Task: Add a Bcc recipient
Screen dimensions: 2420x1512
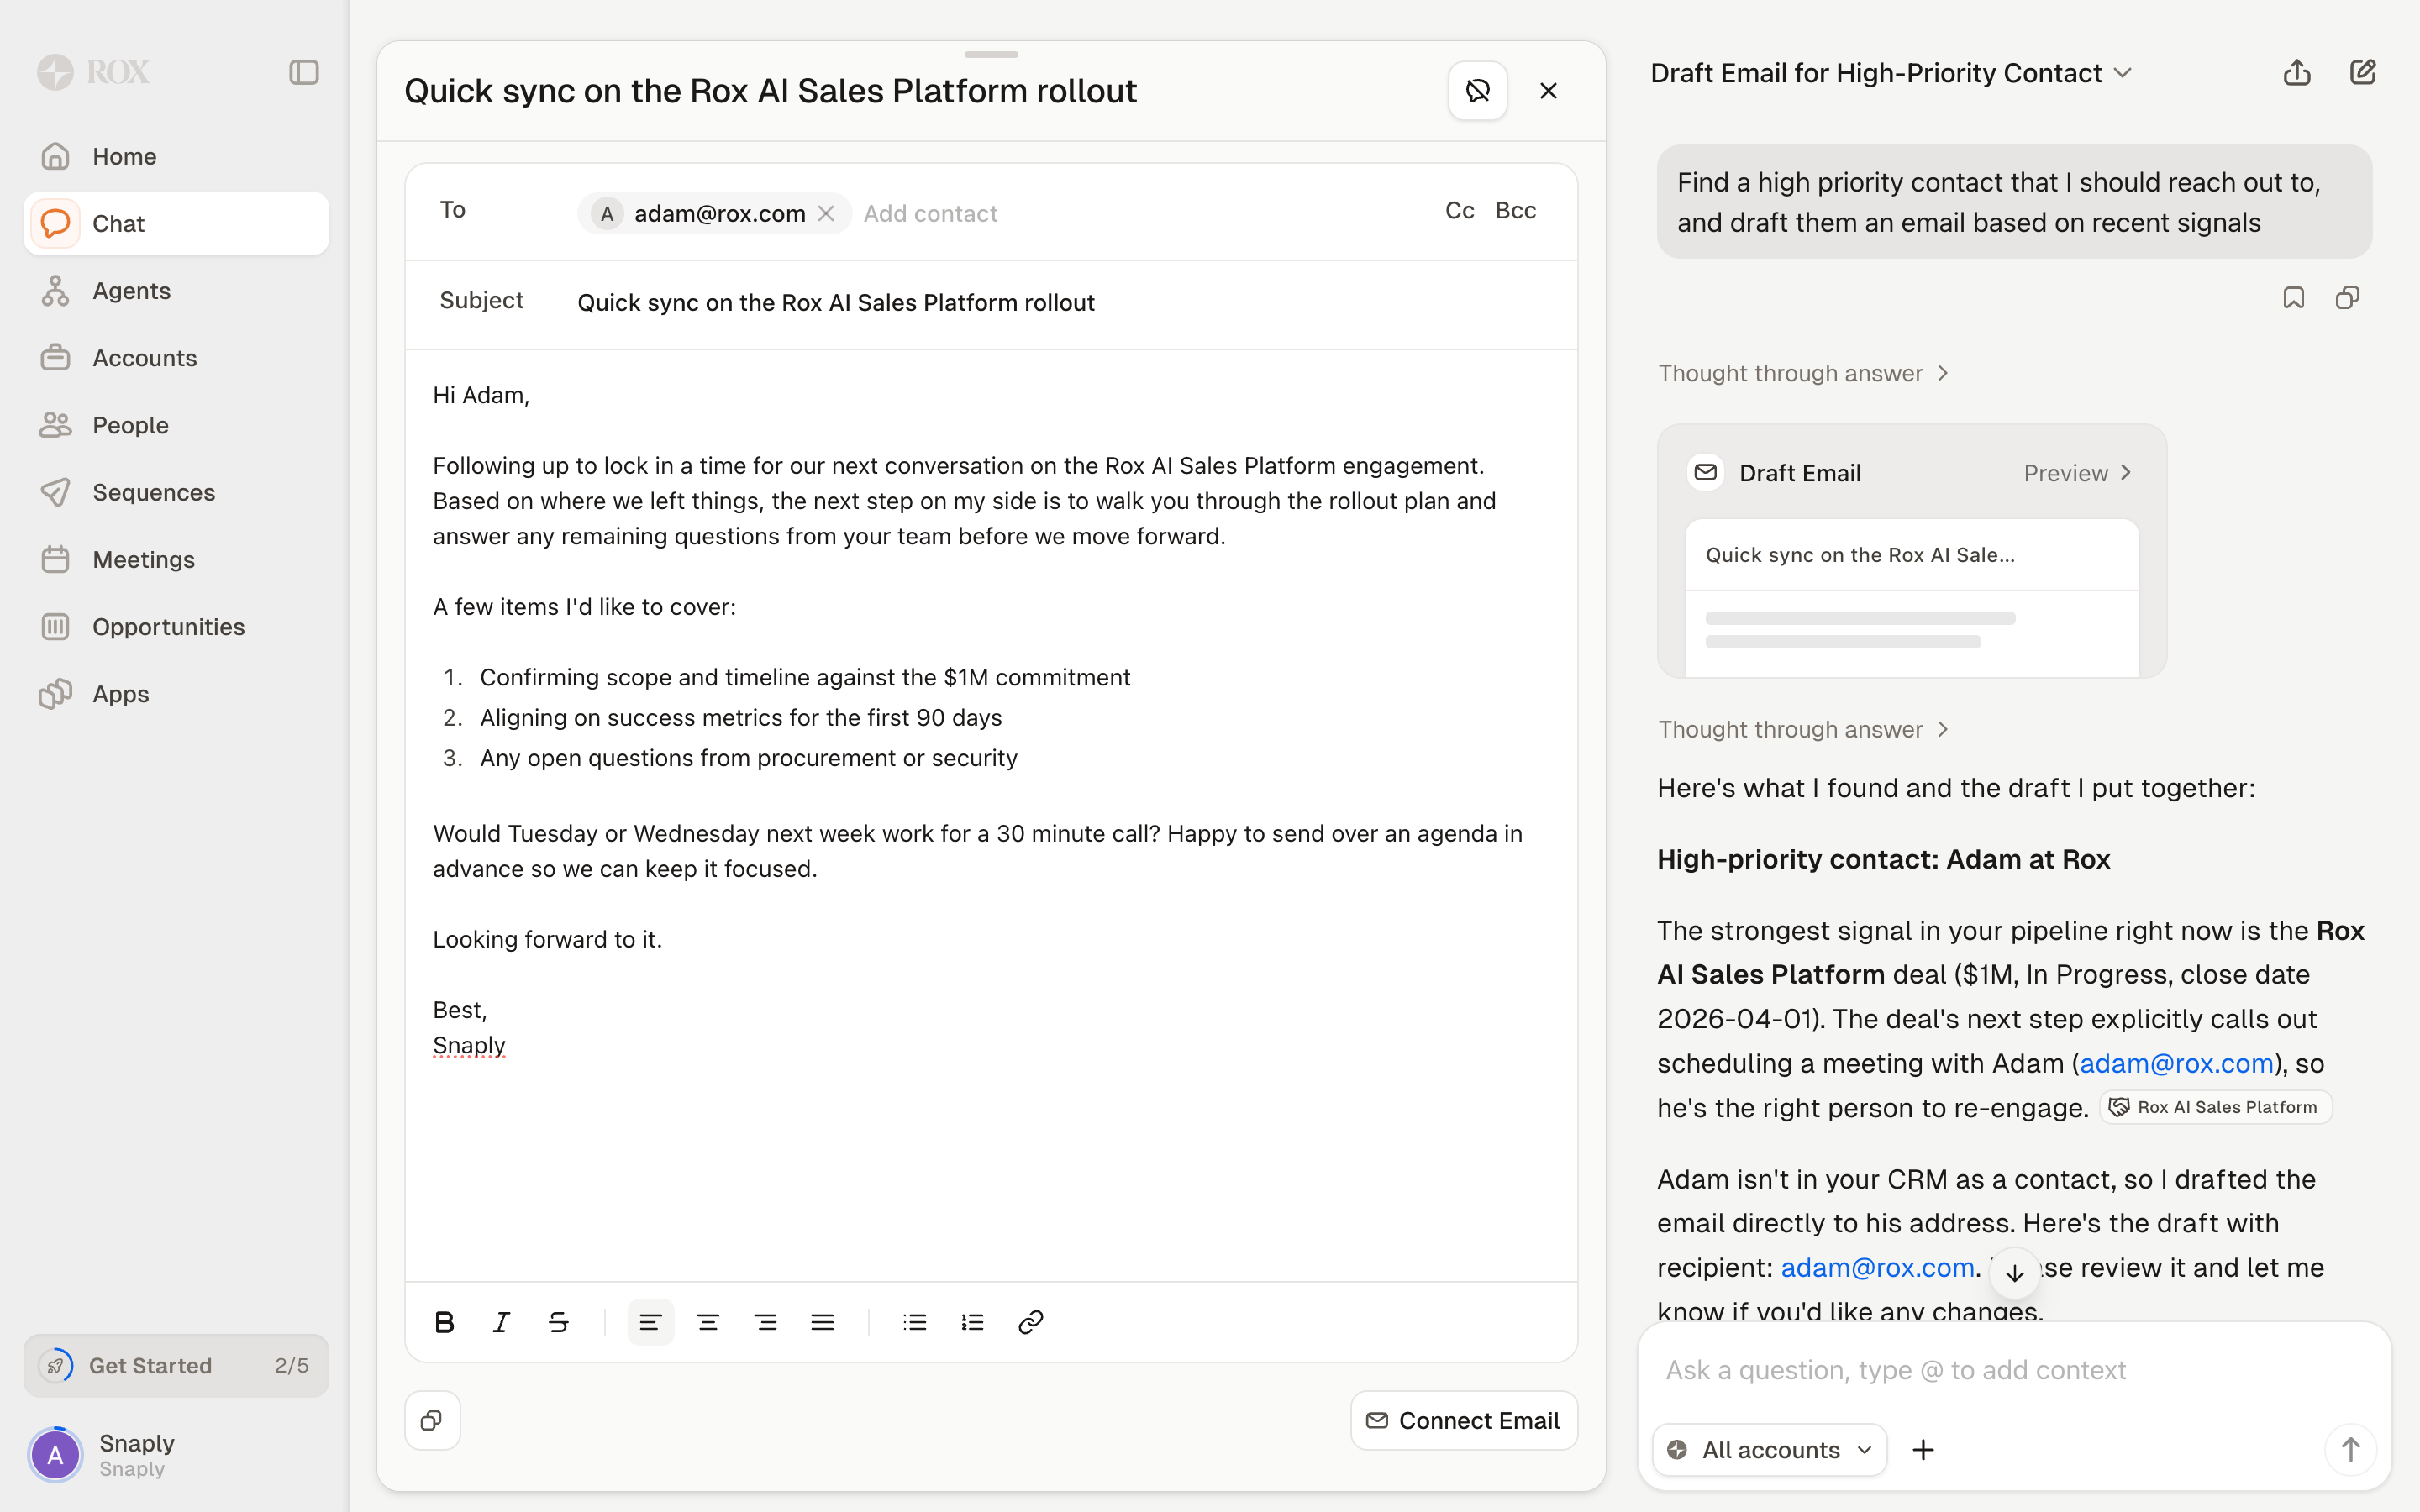Action: pyautogui.click(x=1515, y=210)
